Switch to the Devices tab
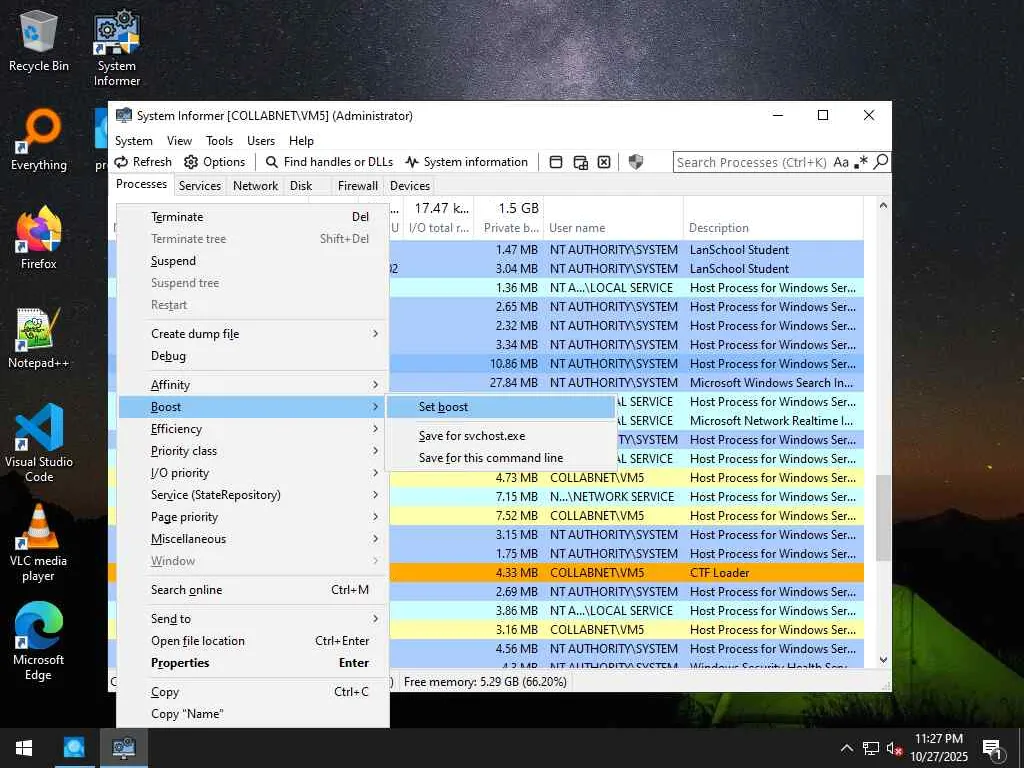The width and height of the screenshot is (1024, 768). click(410, 185)
